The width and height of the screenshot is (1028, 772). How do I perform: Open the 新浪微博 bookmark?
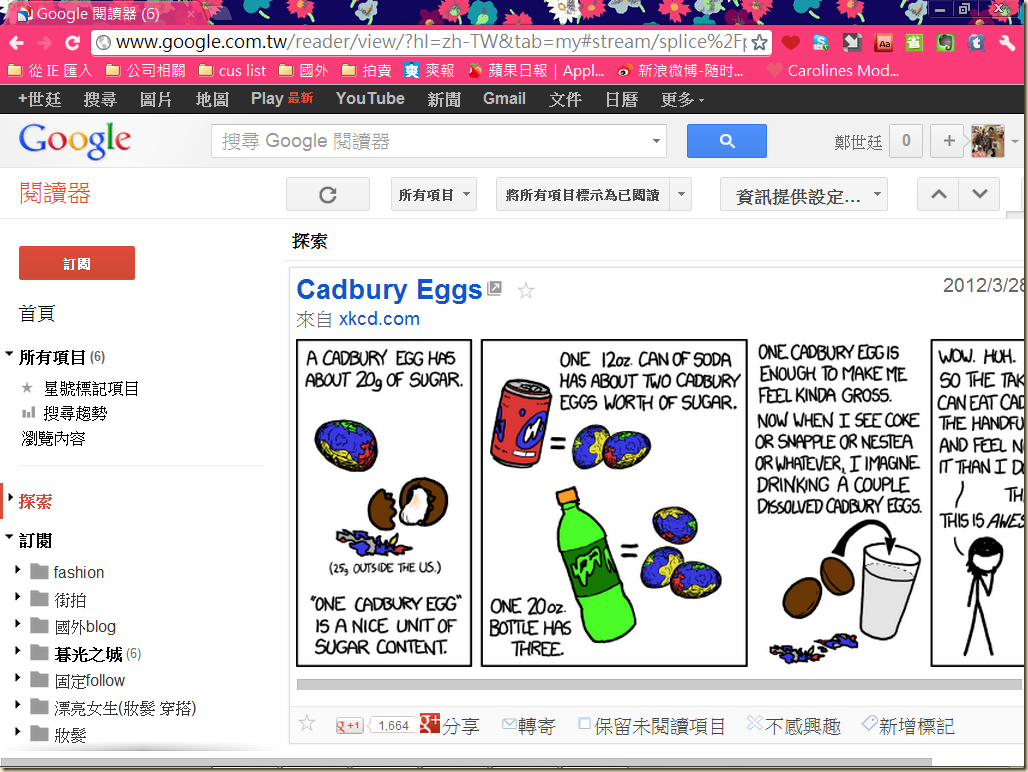click(681, 70)
